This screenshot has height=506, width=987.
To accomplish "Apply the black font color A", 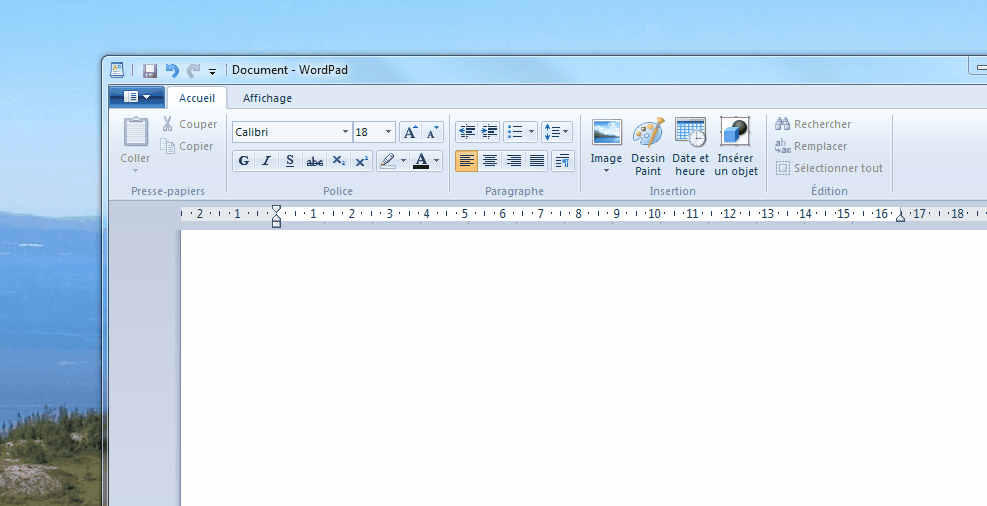I will [421, 161].
